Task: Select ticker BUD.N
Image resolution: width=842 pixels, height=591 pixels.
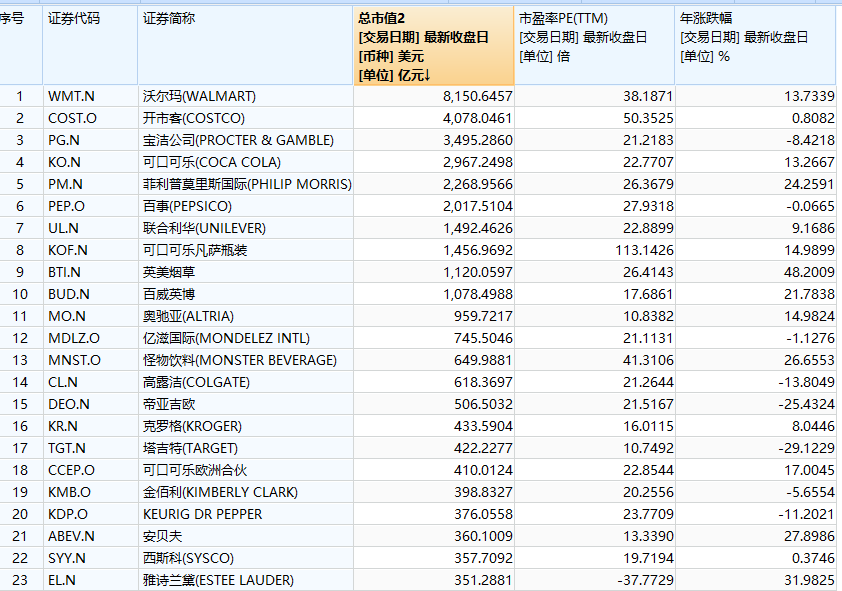Action: [69, 295]
